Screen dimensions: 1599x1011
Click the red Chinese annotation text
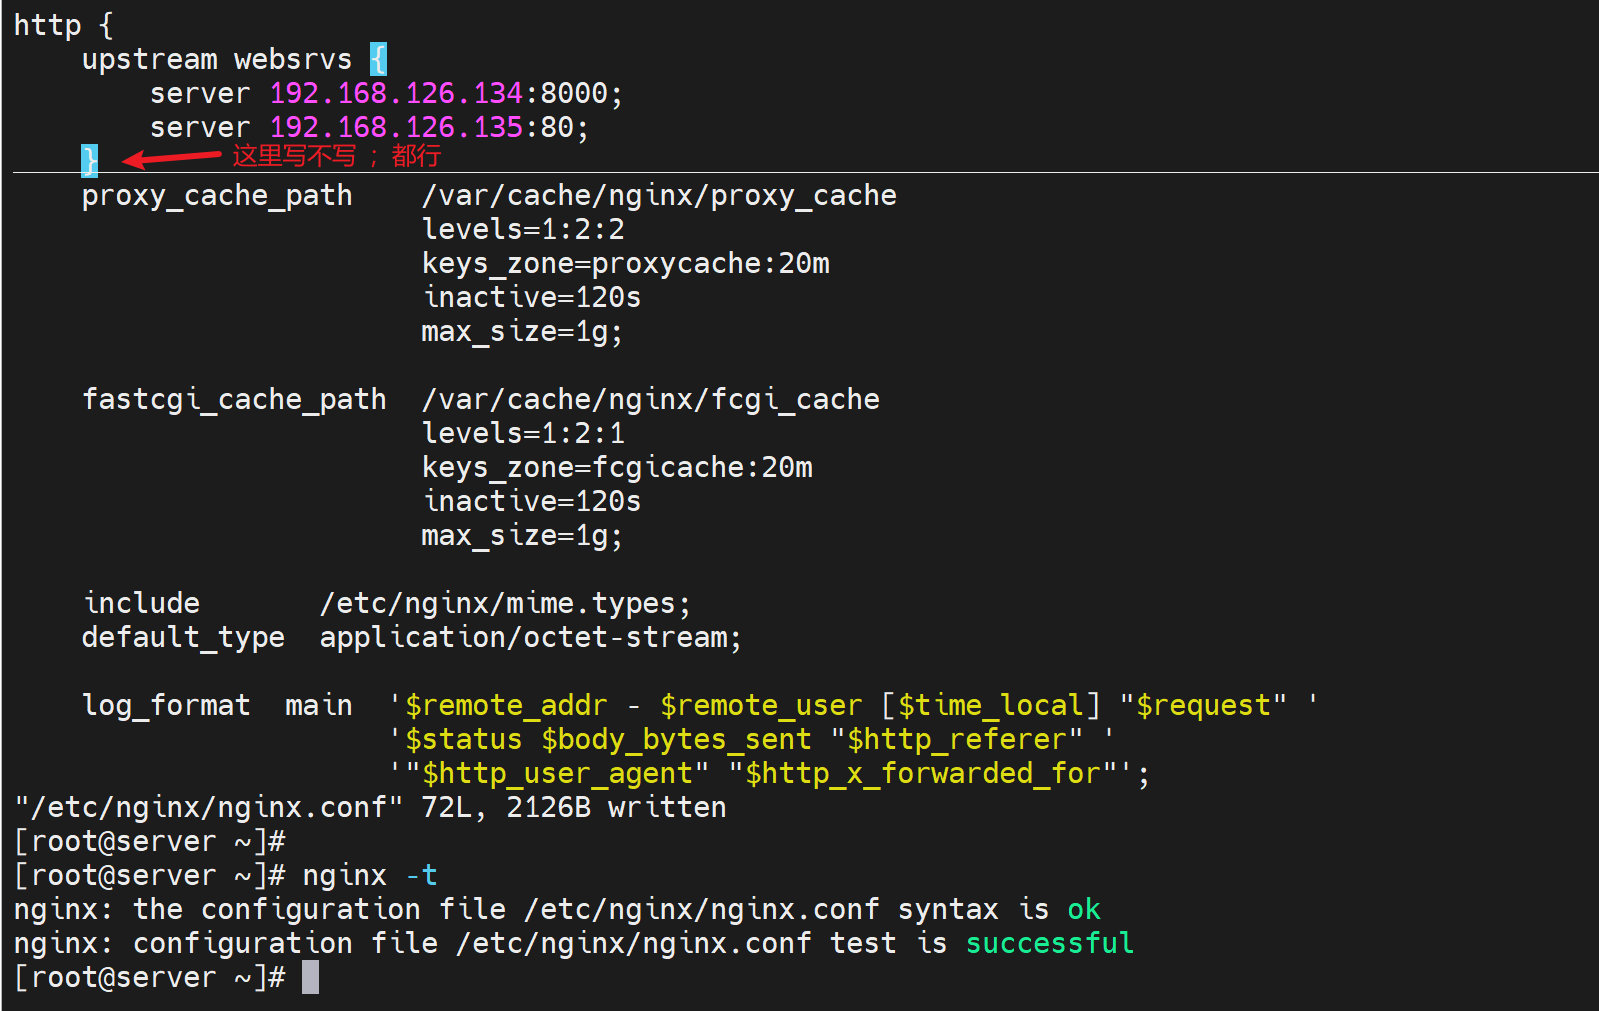(x=336, y=156)
